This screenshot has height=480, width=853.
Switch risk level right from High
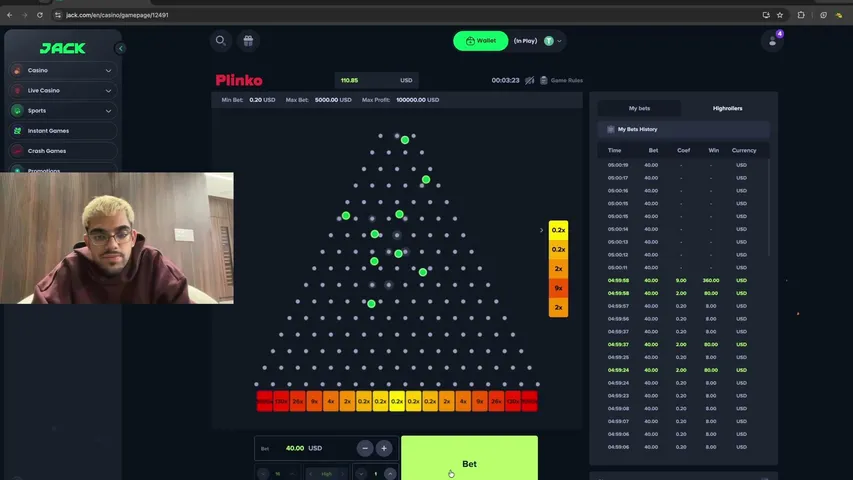pyautogui.click(x=342, y=474)
